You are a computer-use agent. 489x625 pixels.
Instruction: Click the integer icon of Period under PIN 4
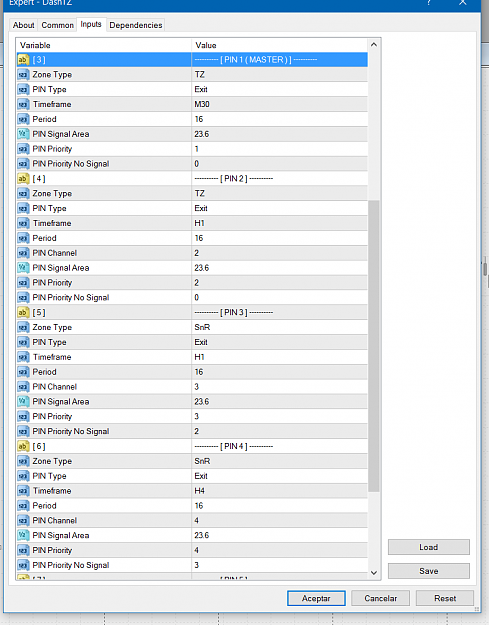(23, 506)
